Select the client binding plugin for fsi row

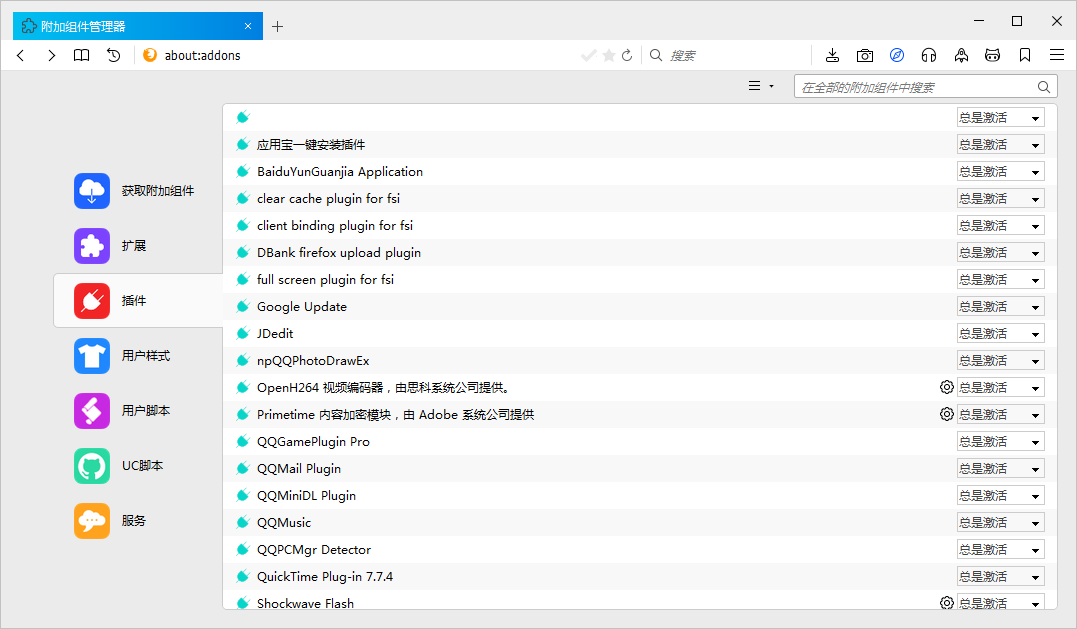(639, 225)
